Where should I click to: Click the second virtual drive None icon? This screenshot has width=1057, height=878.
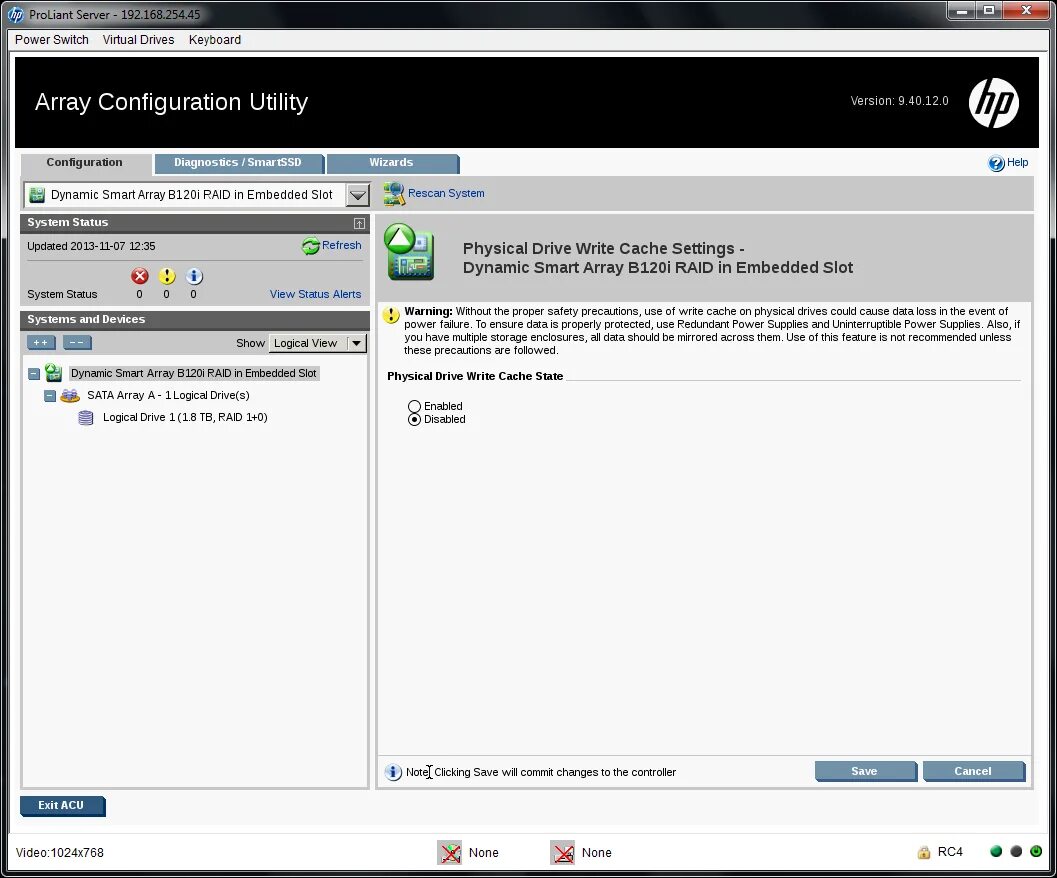pyautogui.click(x=562, y=852)
